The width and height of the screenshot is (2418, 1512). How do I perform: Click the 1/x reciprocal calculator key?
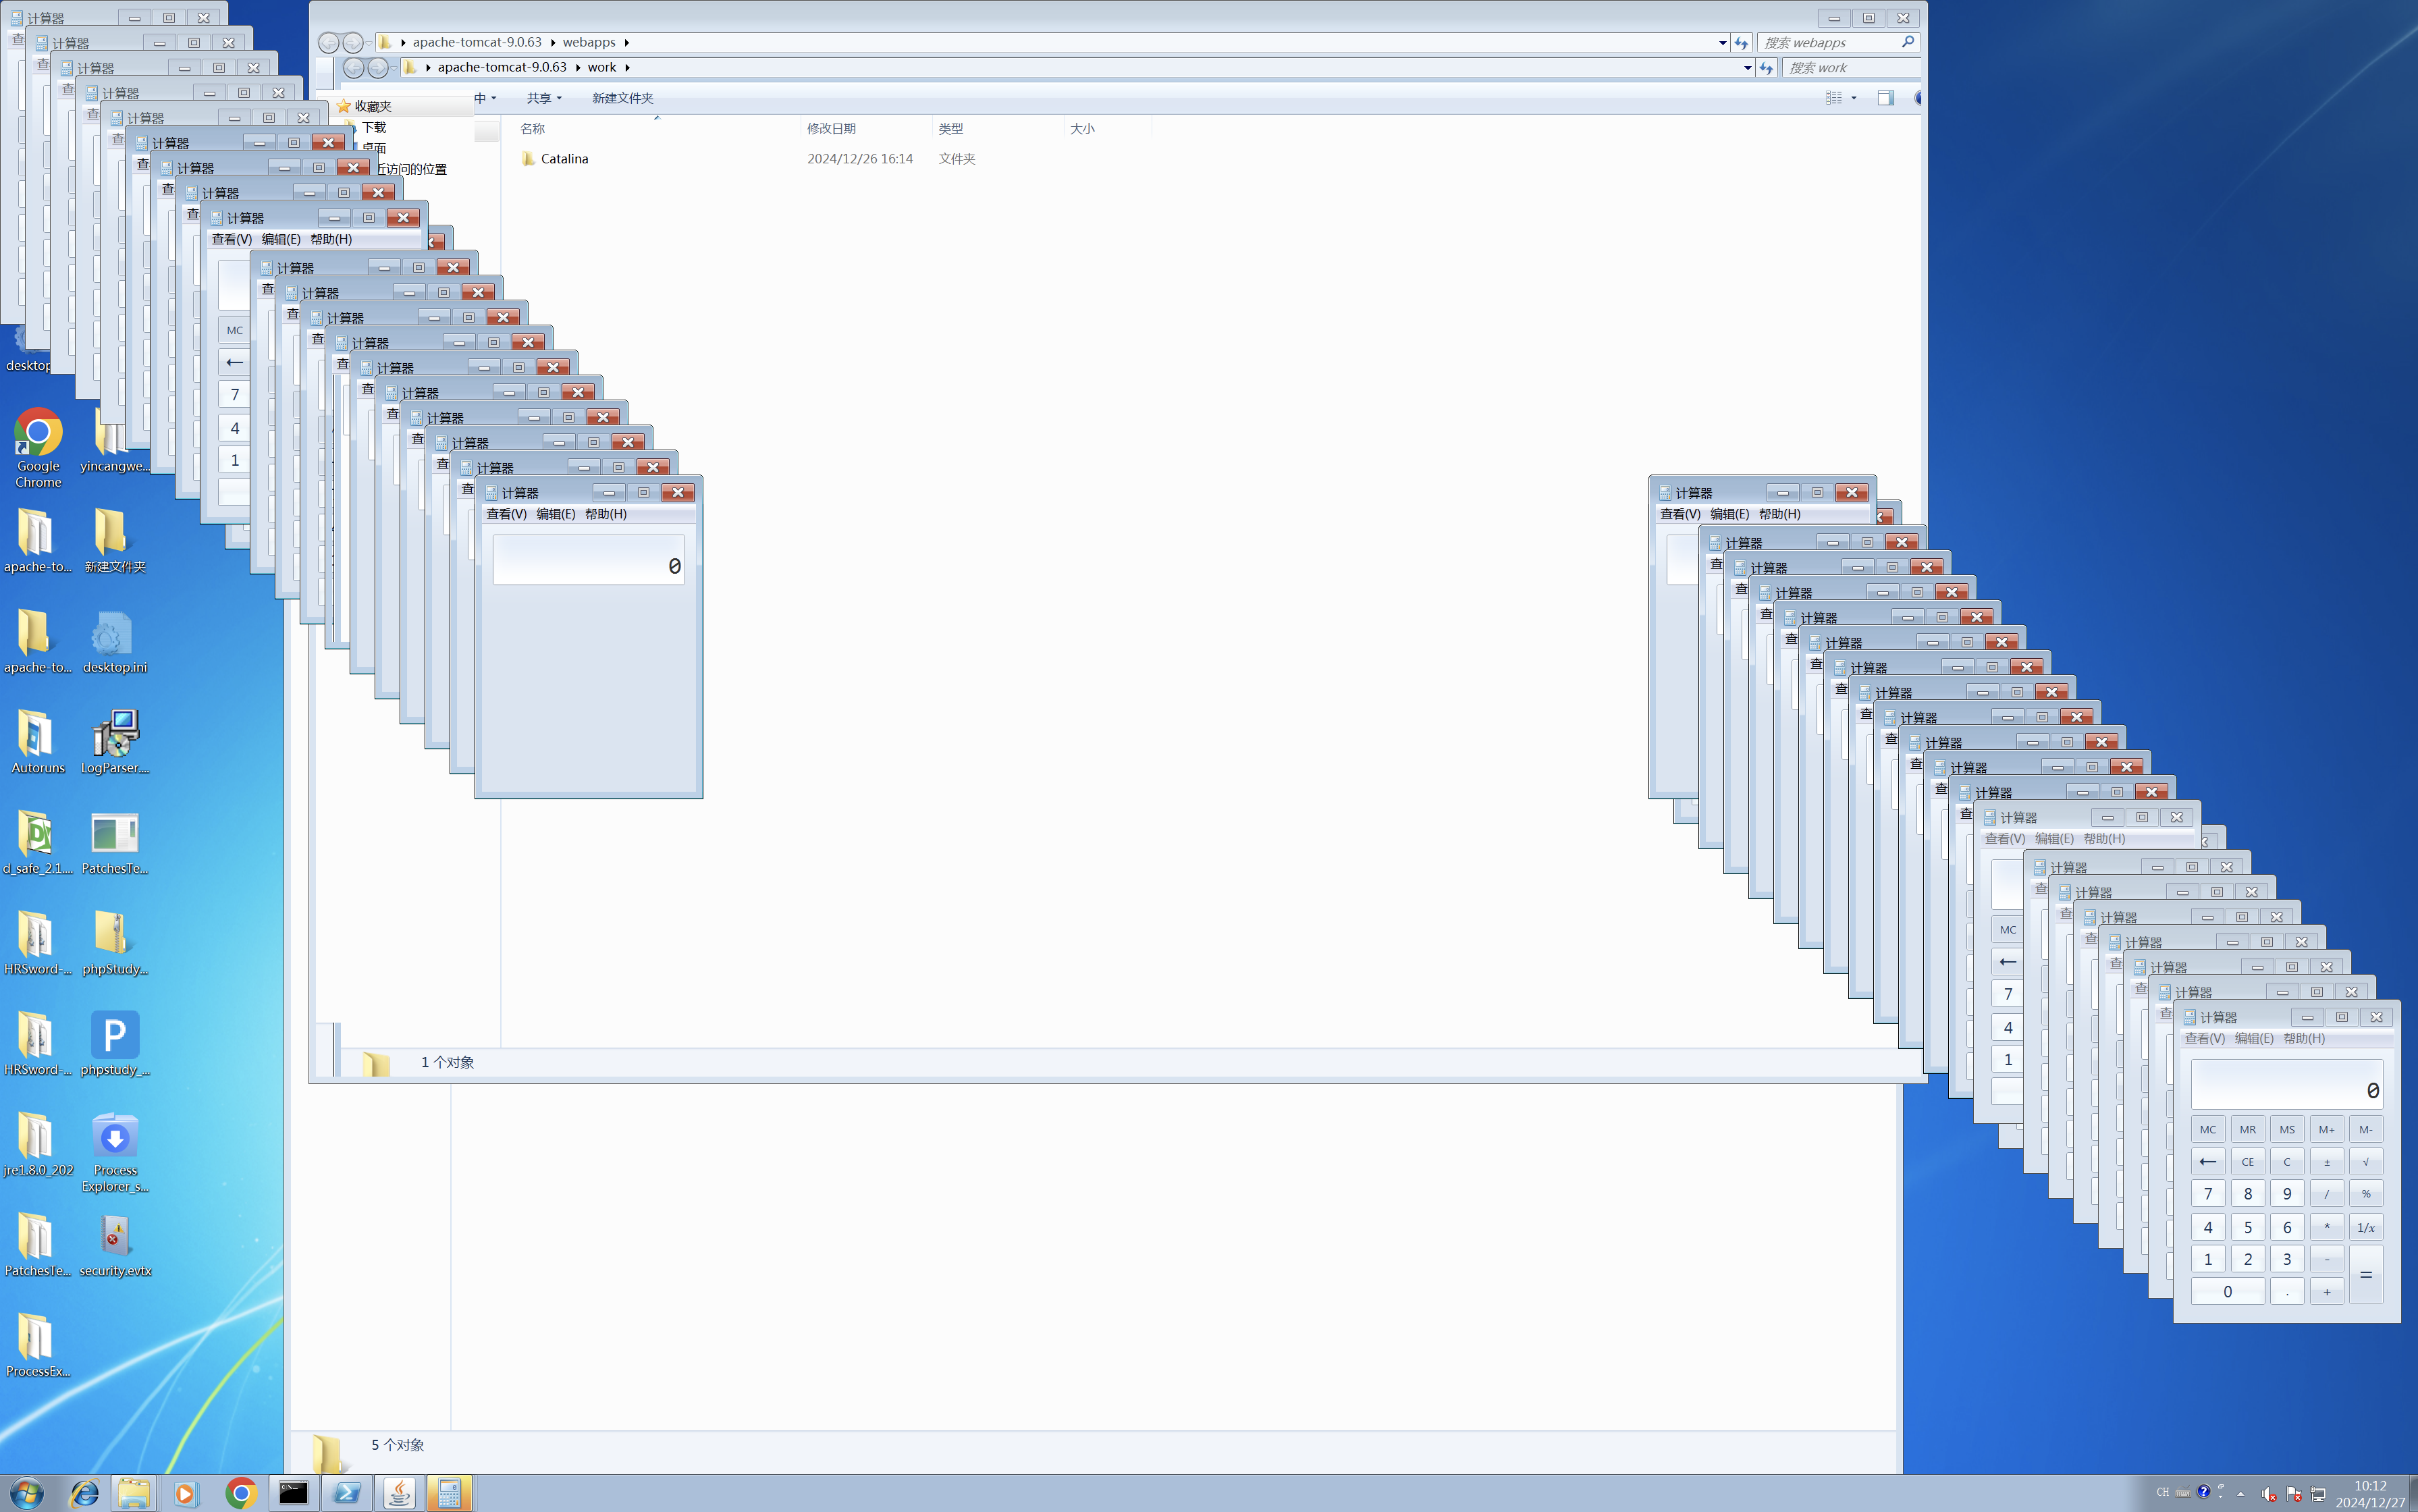point(2365,1227)
